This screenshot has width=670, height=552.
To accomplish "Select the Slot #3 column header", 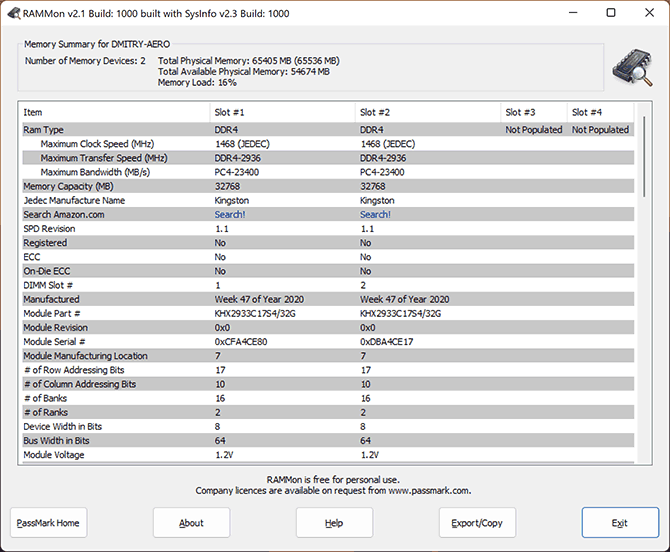I will 533,112.
